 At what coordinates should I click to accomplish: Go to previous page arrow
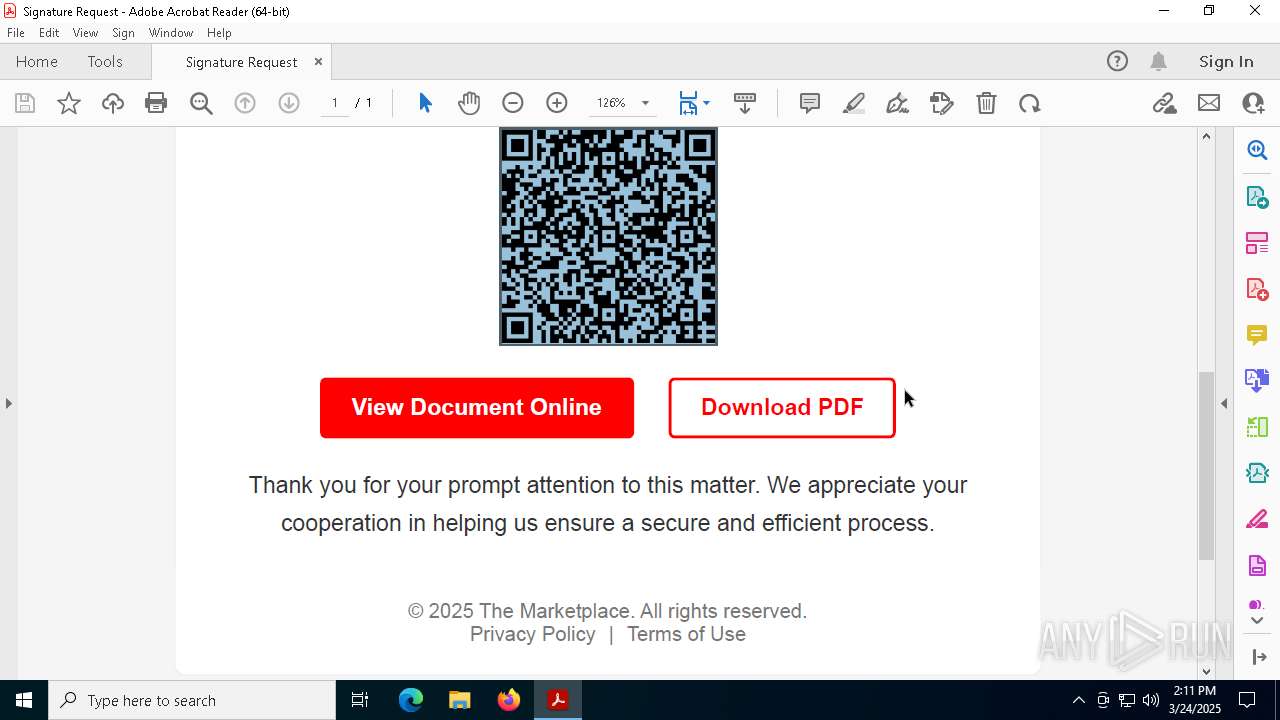pos(245,103)
